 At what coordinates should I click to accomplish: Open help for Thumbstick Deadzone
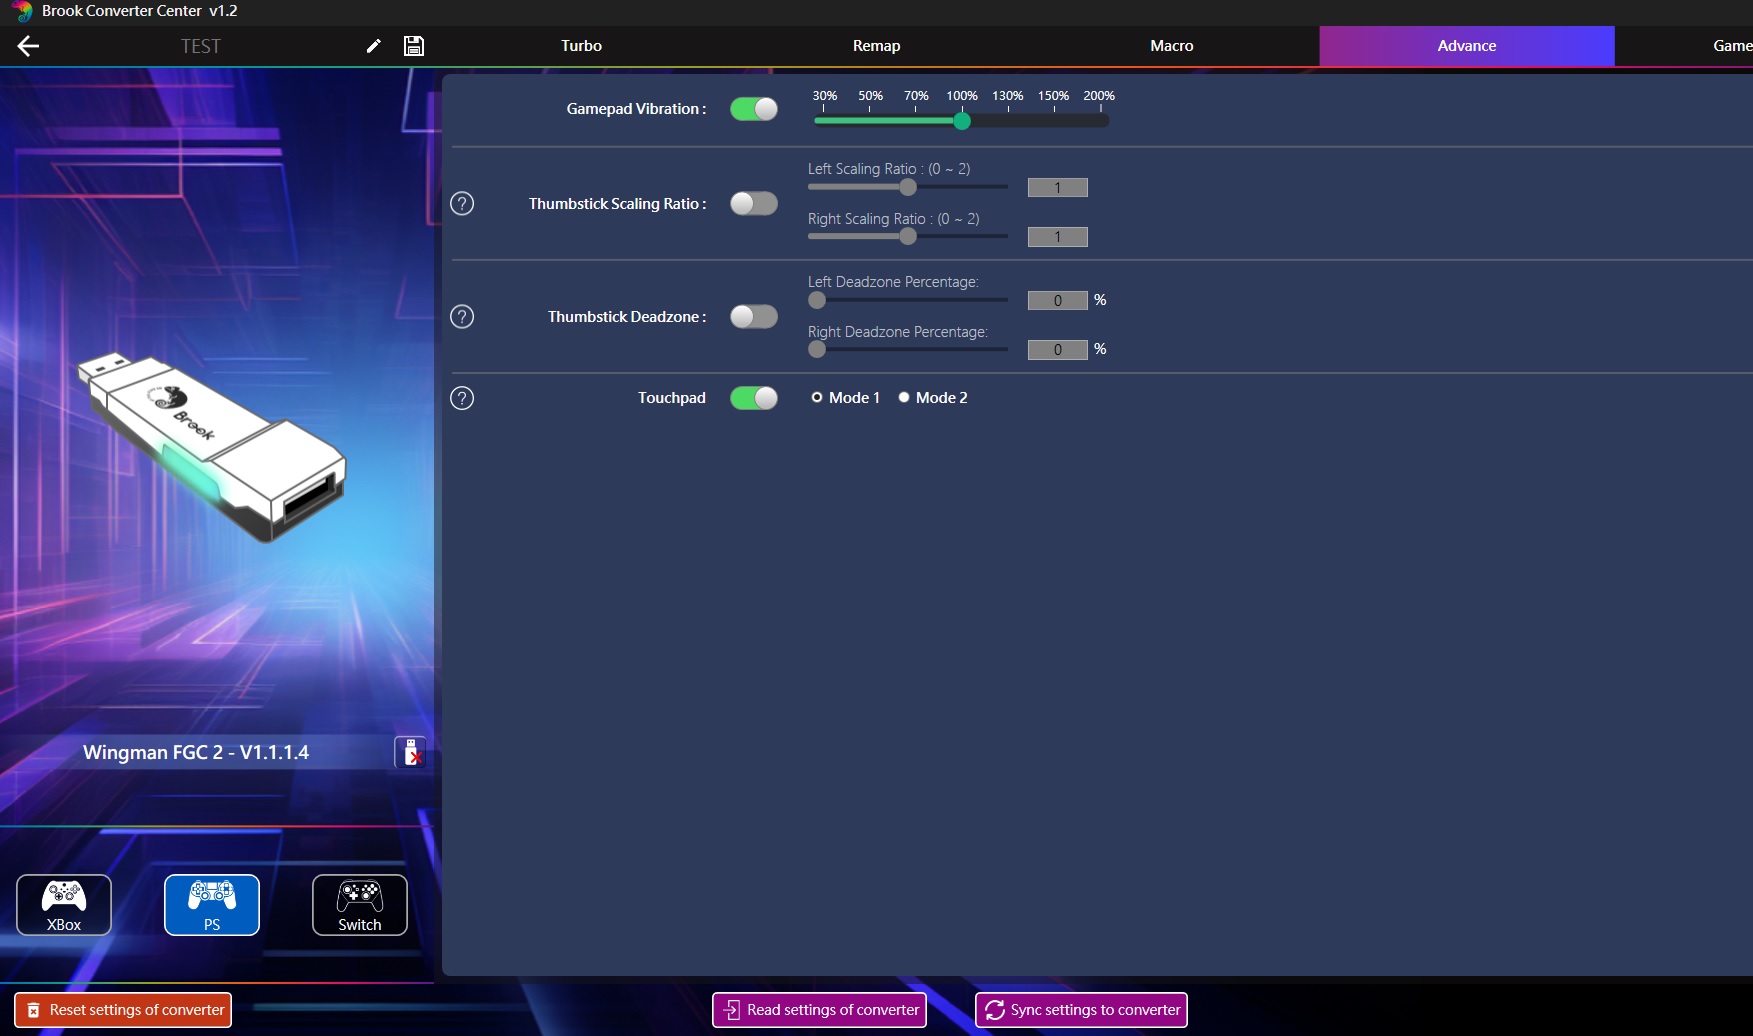[462, 317]
